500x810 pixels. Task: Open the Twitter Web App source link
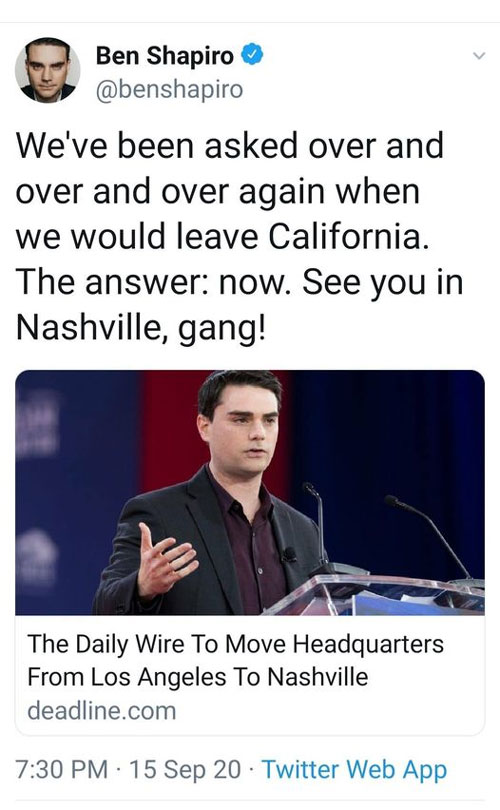(x=354, y=770)
